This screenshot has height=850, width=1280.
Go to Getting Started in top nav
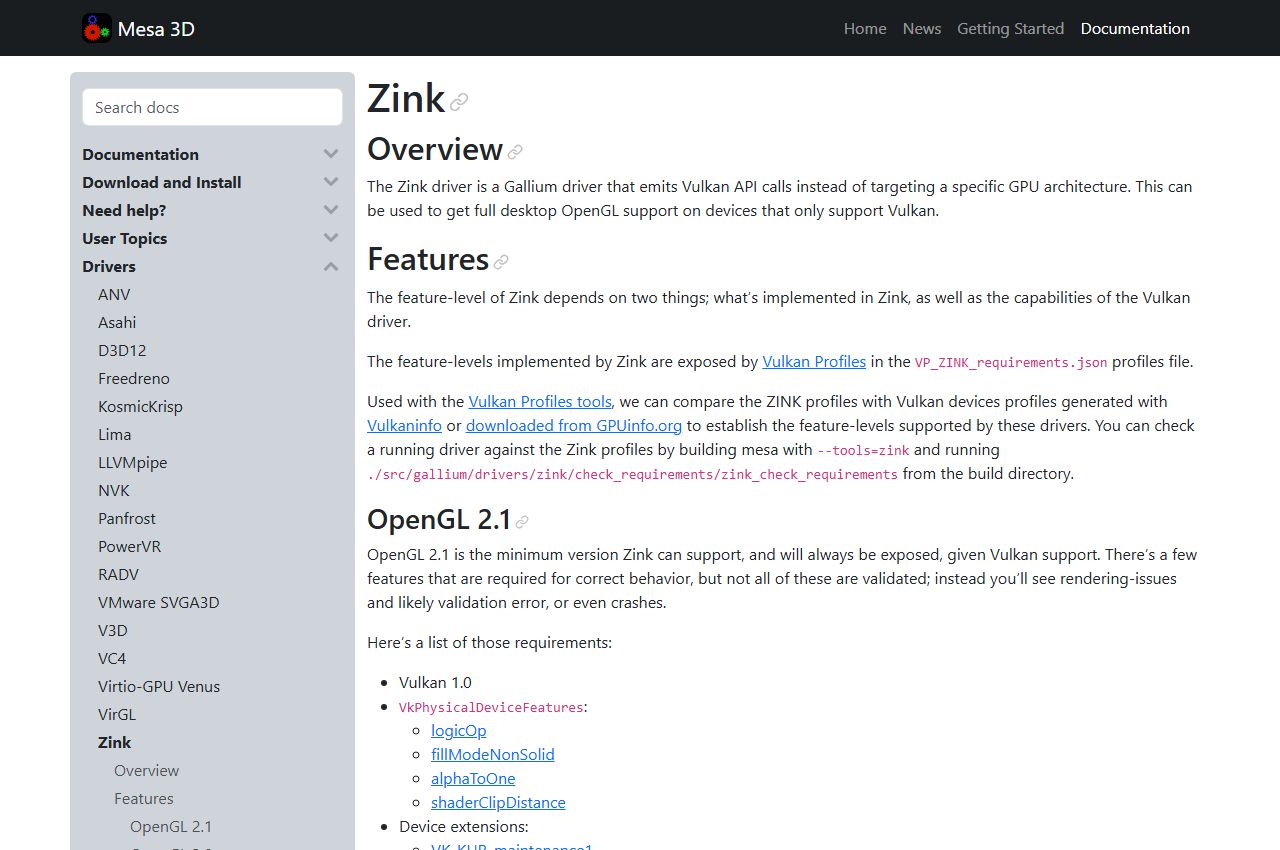[x=1010, y=28]
